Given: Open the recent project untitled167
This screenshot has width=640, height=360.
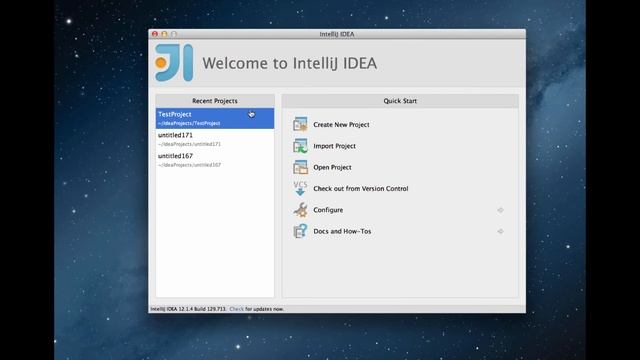Looking at the screenshot, I should pos(215,160).
